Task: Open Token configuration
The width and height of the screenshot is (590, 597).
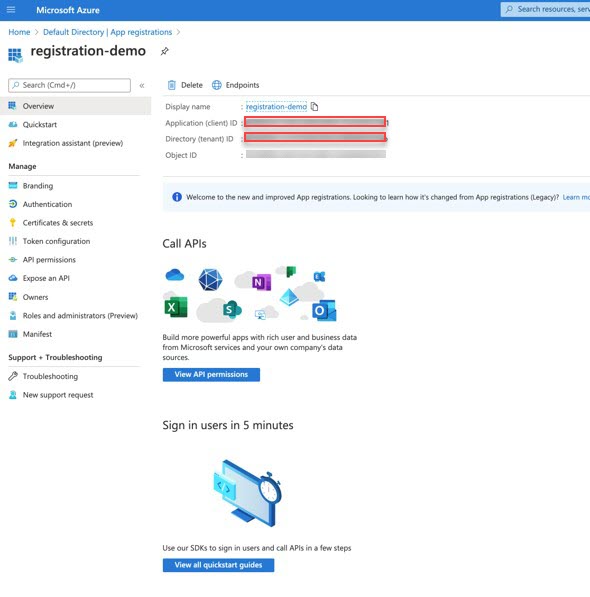Action: (56, 241)
